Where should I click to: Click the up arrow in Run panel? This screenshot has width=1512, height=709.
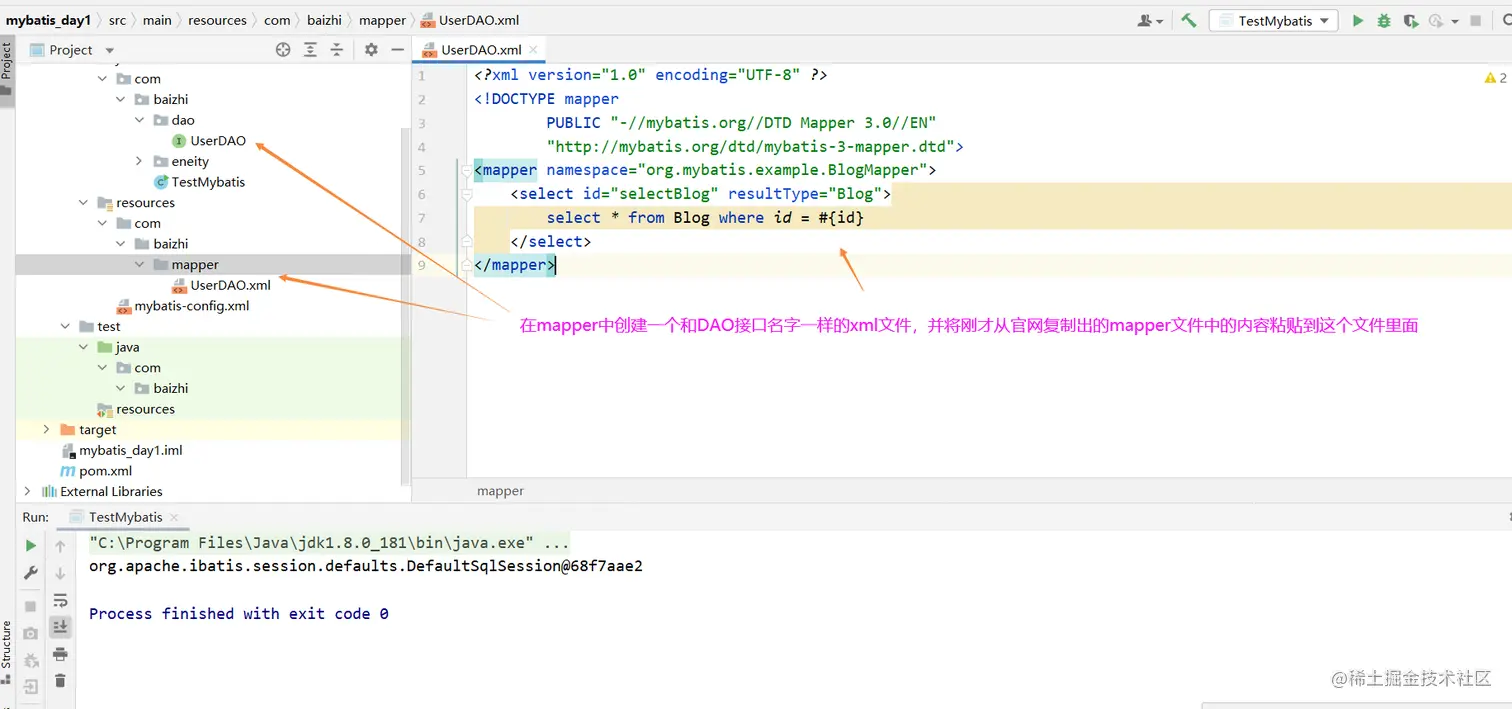(60, 546)
